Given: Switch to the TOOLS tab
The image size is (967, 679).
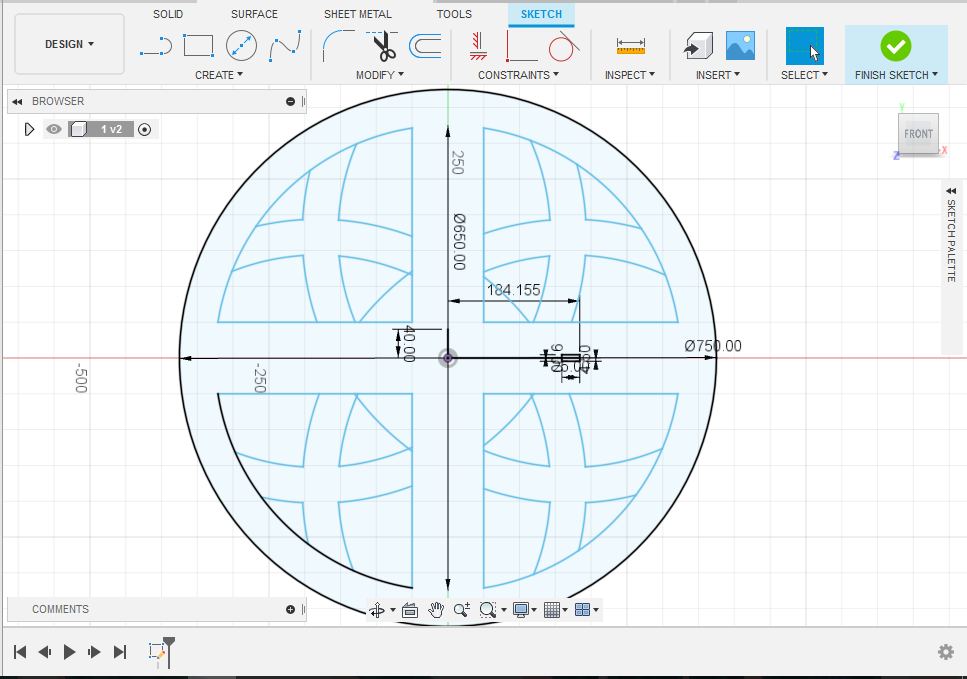Looking at the screenshot, I should pyautogui.click(x=454, y=14).
